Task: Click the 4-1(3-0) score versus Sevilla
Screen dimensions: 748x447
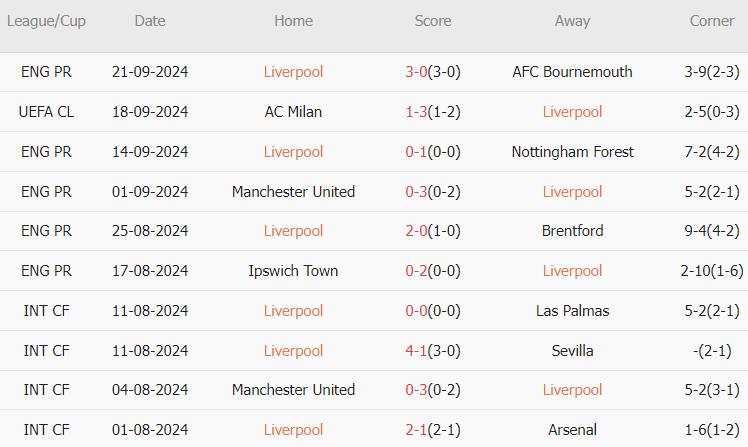Action: [432, 351]
